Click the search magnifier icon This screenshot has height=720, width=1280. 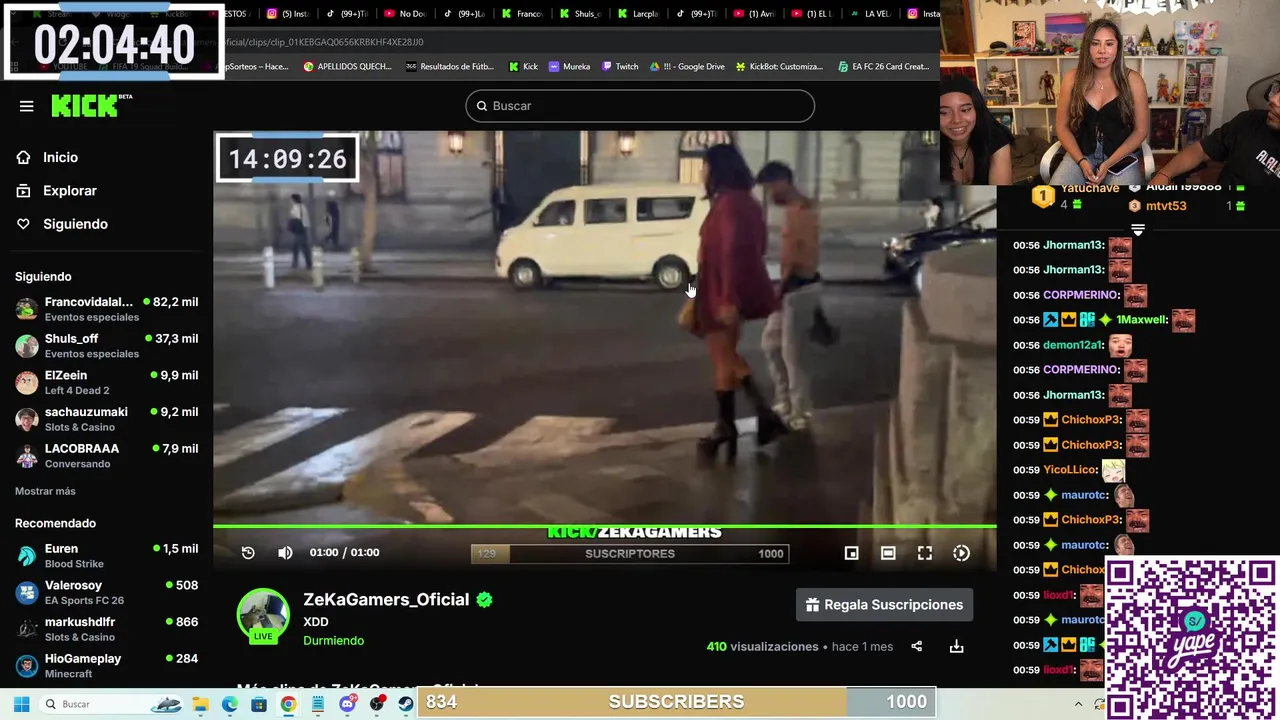click(x=481, y=106)
